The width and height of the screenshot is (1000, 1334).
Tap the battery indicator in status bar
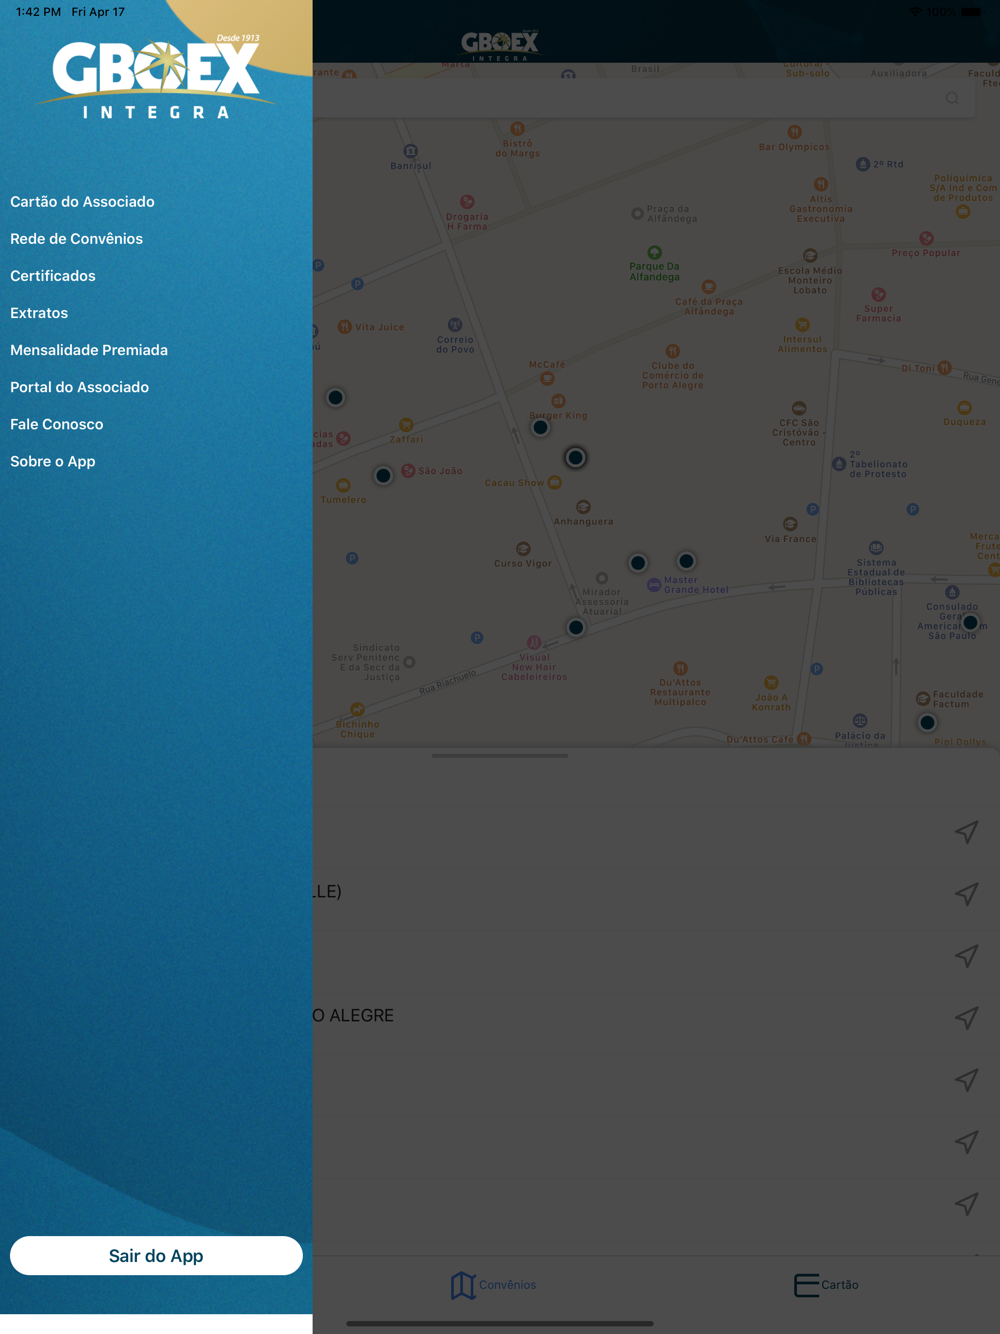(971, 12)
